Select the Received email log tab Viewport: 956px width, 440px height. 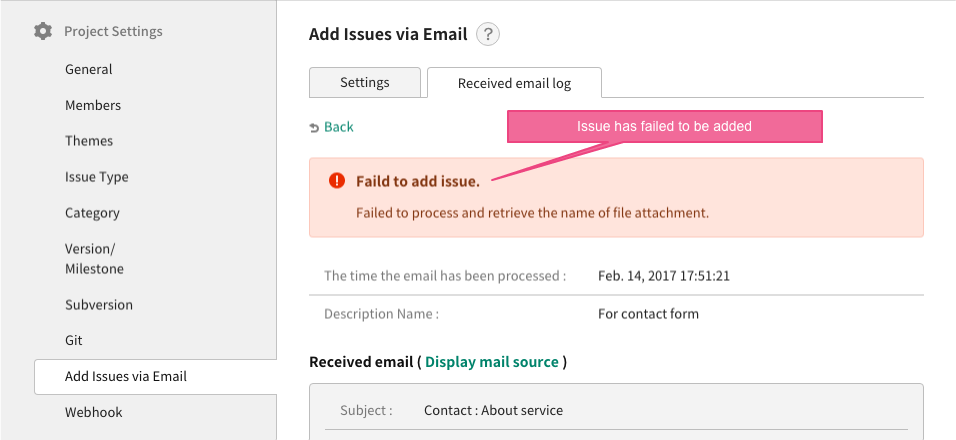(x=515, y=83)
